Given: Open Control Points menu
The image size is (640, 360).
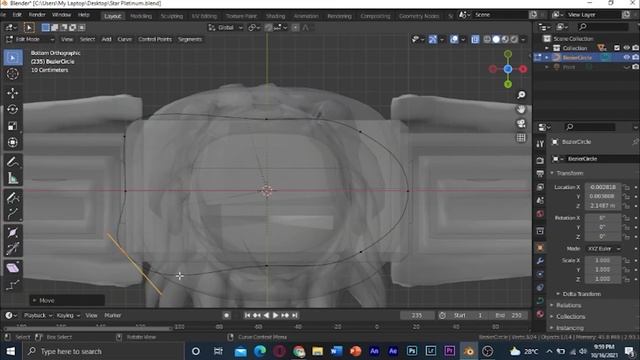Looking at the screenshot, I should point(155,40).
